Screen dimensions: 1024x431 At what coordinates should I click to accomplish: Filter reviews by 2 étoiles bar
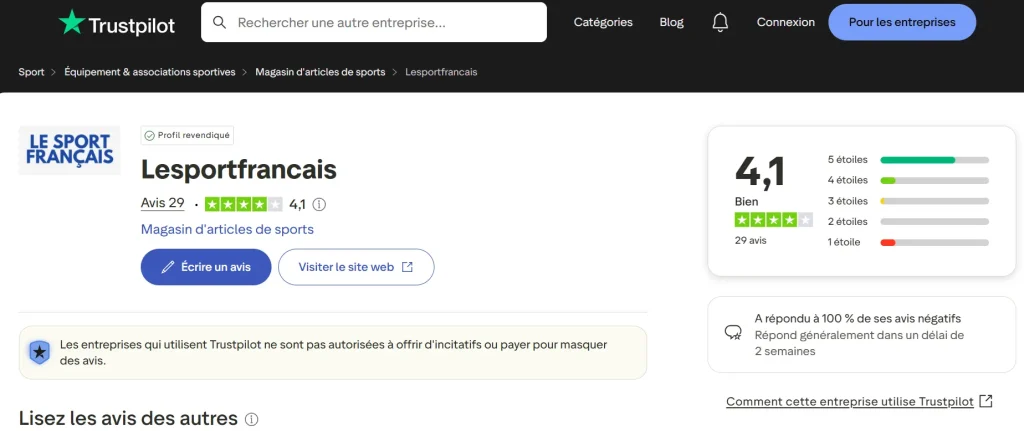point(935,221)
